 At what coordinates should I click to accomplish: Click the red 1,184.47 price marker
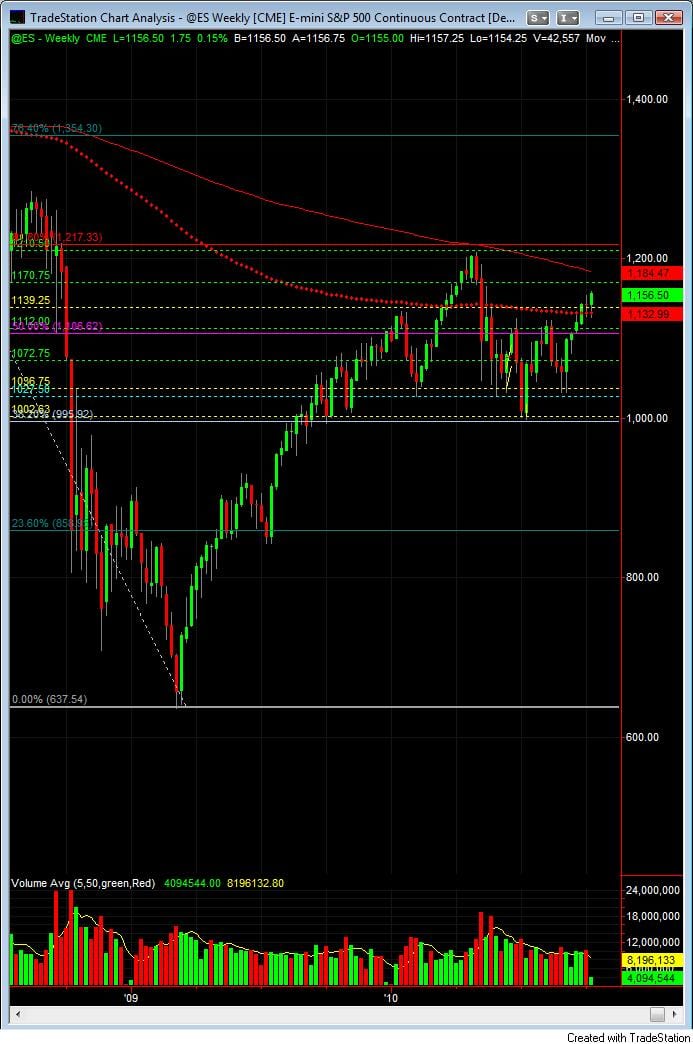[x=654, y=273]
